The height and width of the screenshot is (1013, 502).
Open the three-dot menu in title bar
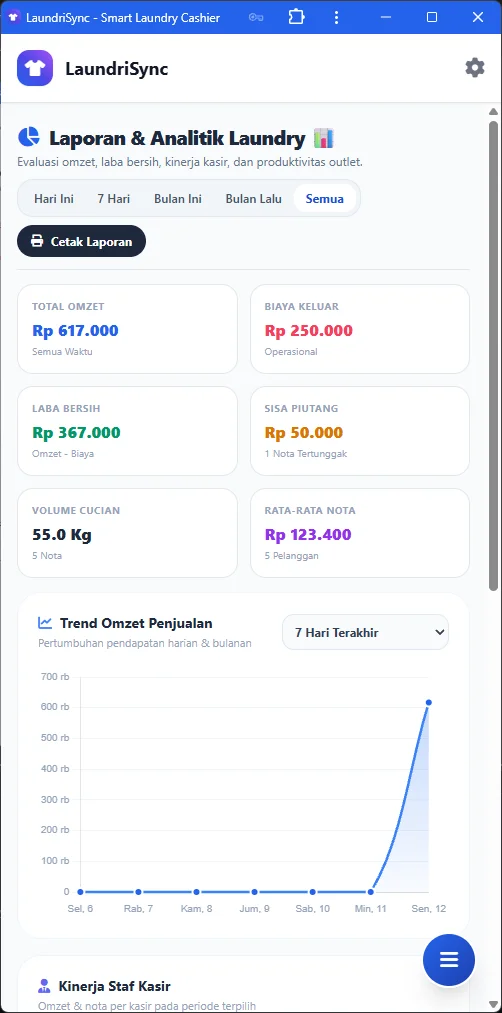pyautogui.click(x=336, y=17)
